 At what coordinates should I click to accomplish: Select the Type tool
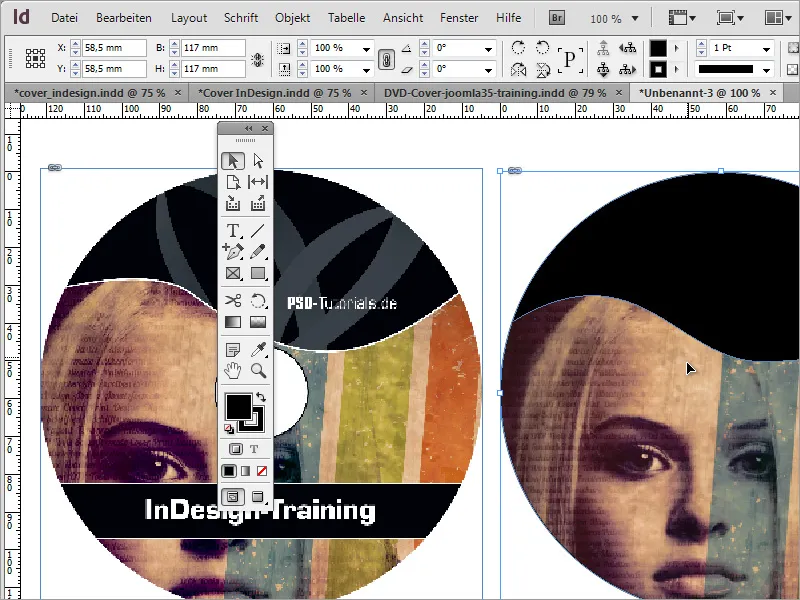coord(233,231)
